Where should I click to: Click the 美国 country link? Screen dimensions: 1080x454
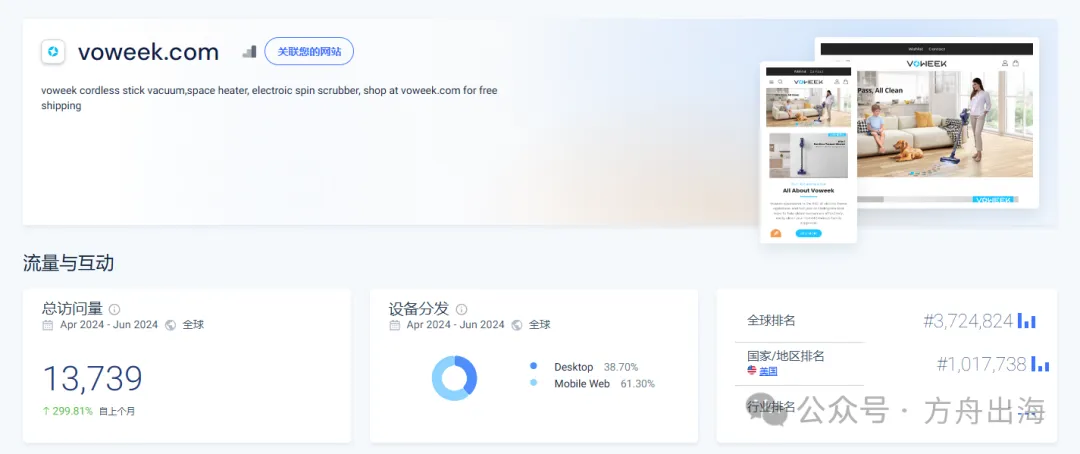click(x=768, y=371)
